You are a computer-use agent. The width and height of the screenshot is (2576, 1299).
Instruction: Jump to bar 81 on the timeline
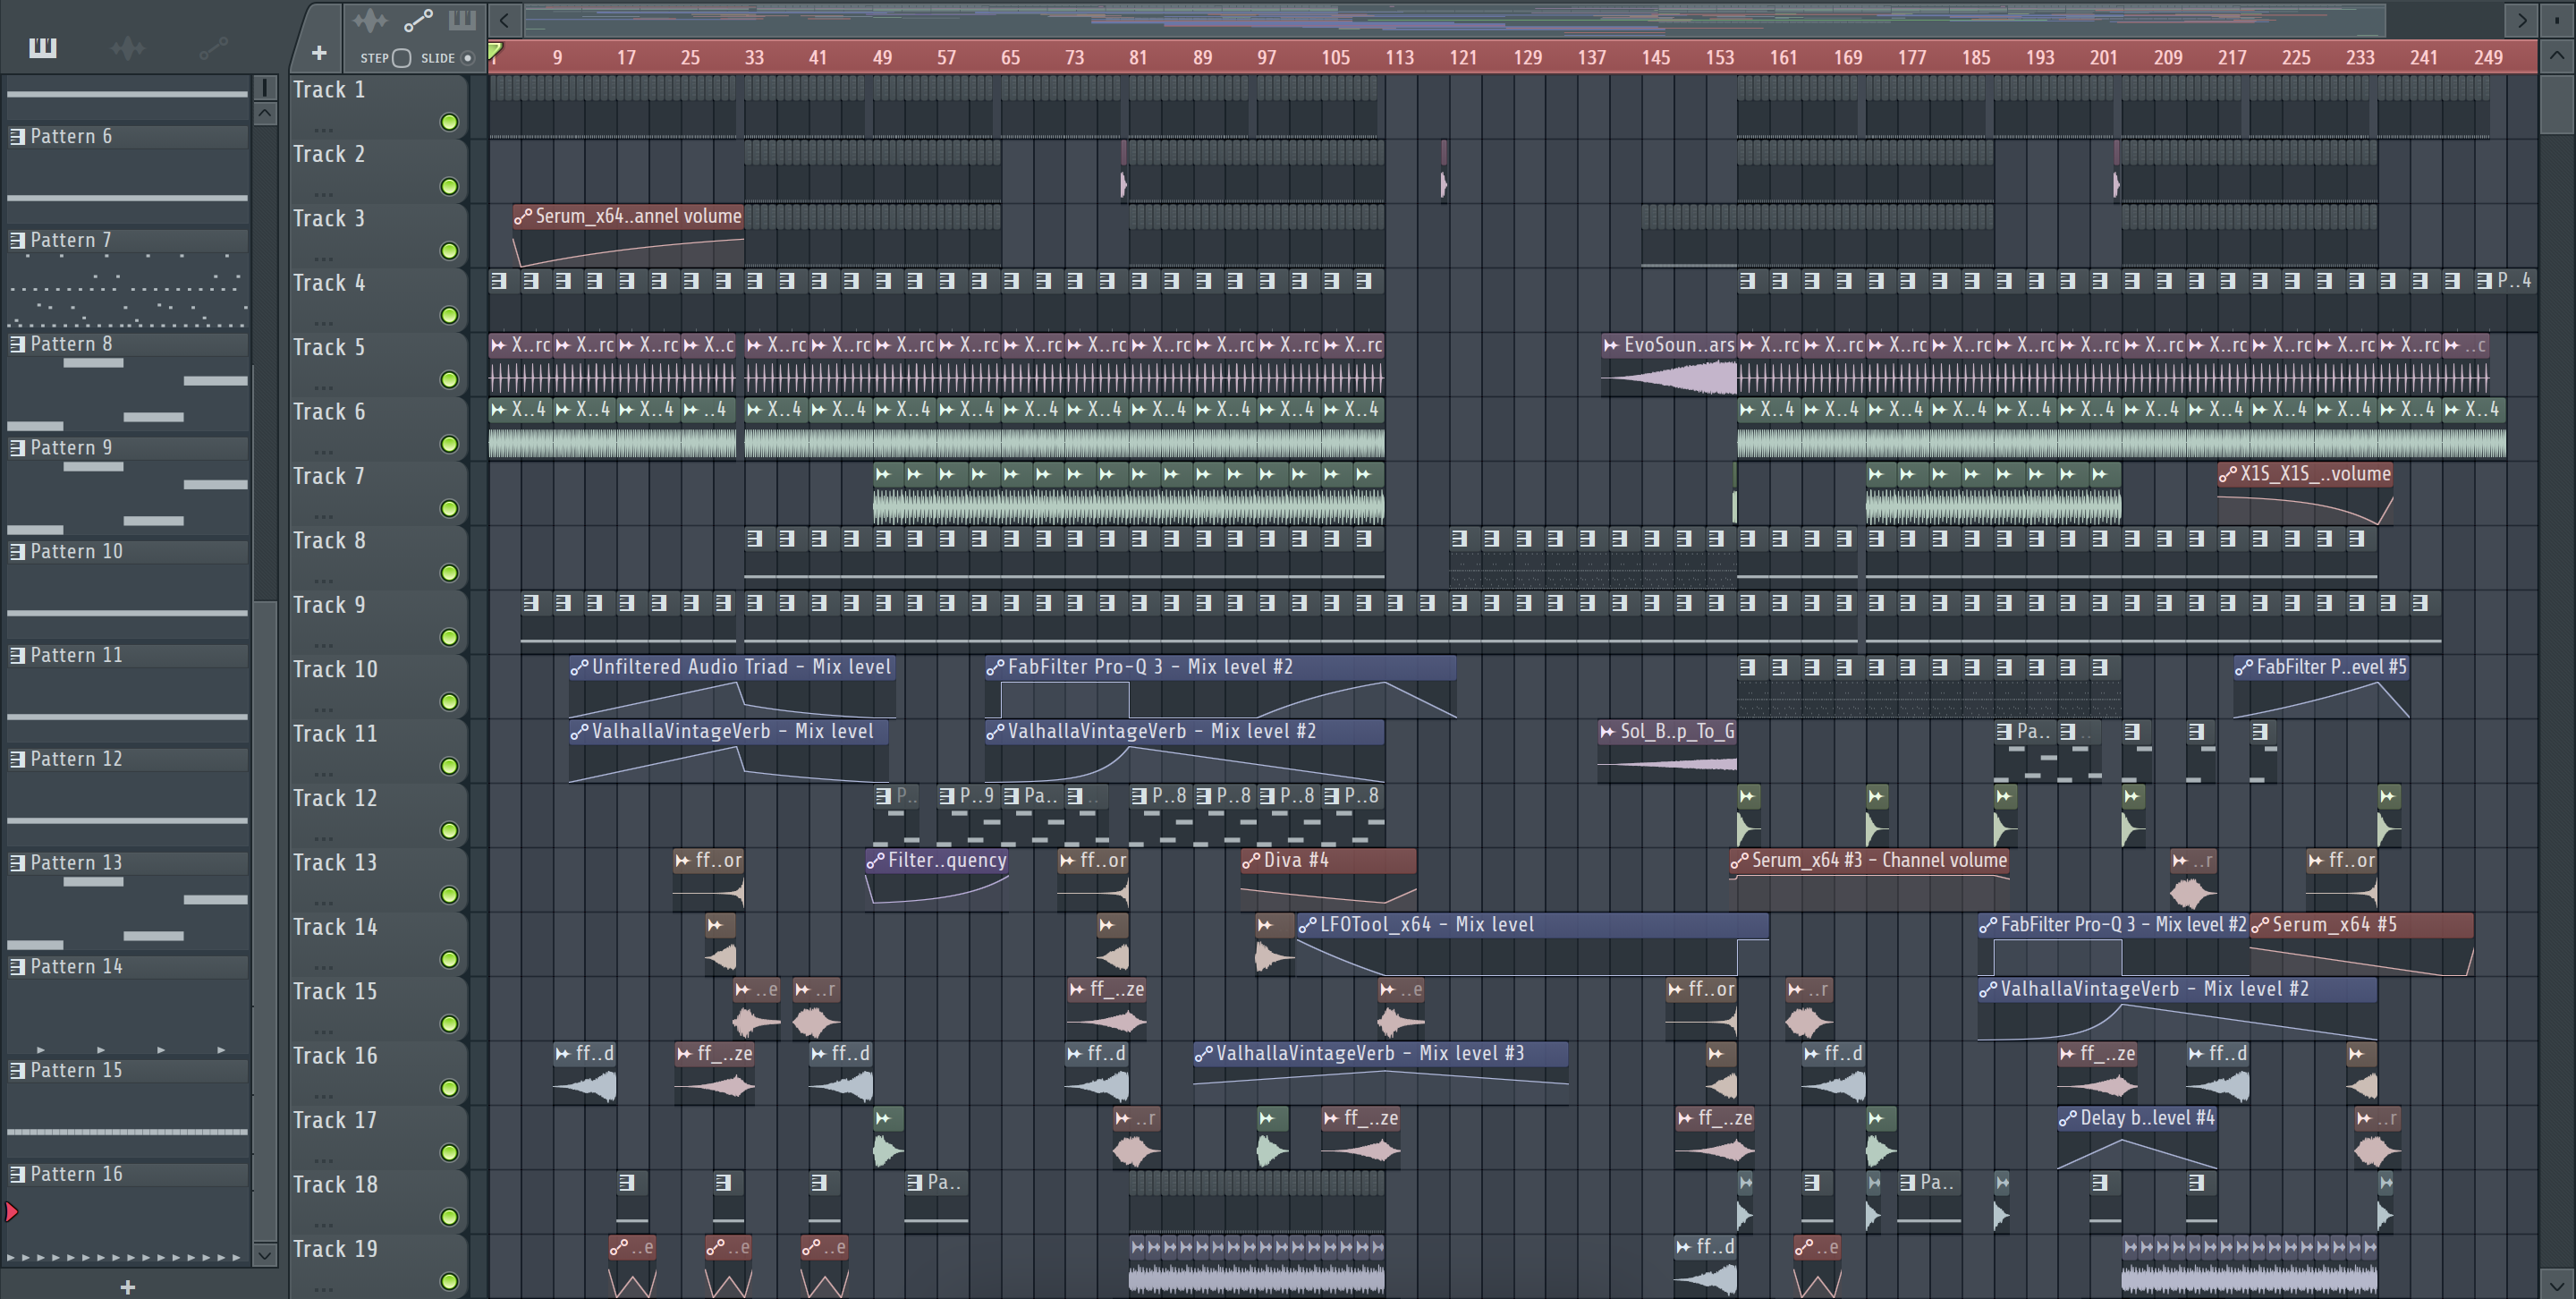(x=1138, y=57)
